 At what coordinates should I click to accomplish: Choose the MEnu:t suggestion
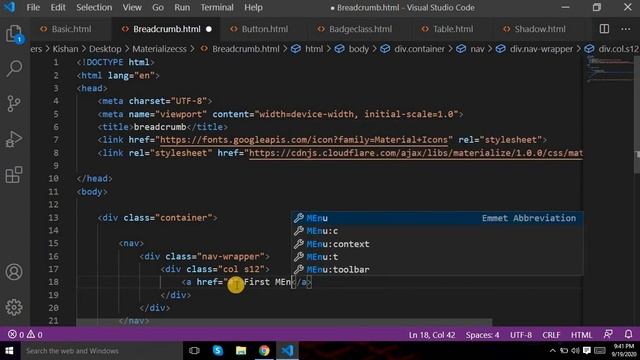437,257
